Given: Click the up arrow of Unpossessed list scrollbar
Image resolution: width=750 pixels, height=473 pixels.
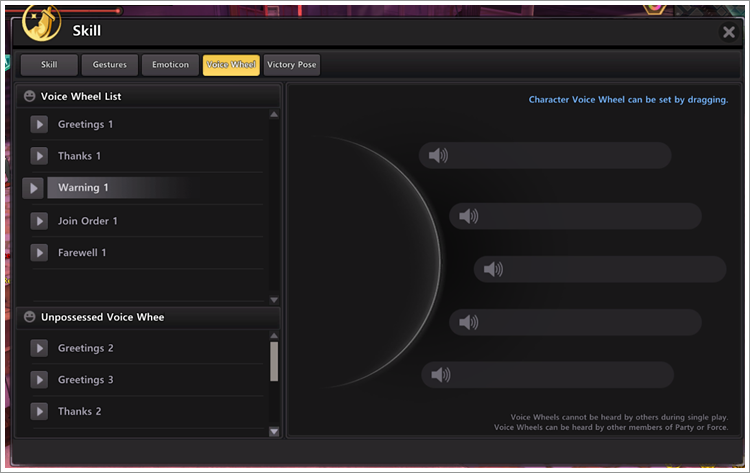Looking at the screenshot, I should click(x=274, y=336).
